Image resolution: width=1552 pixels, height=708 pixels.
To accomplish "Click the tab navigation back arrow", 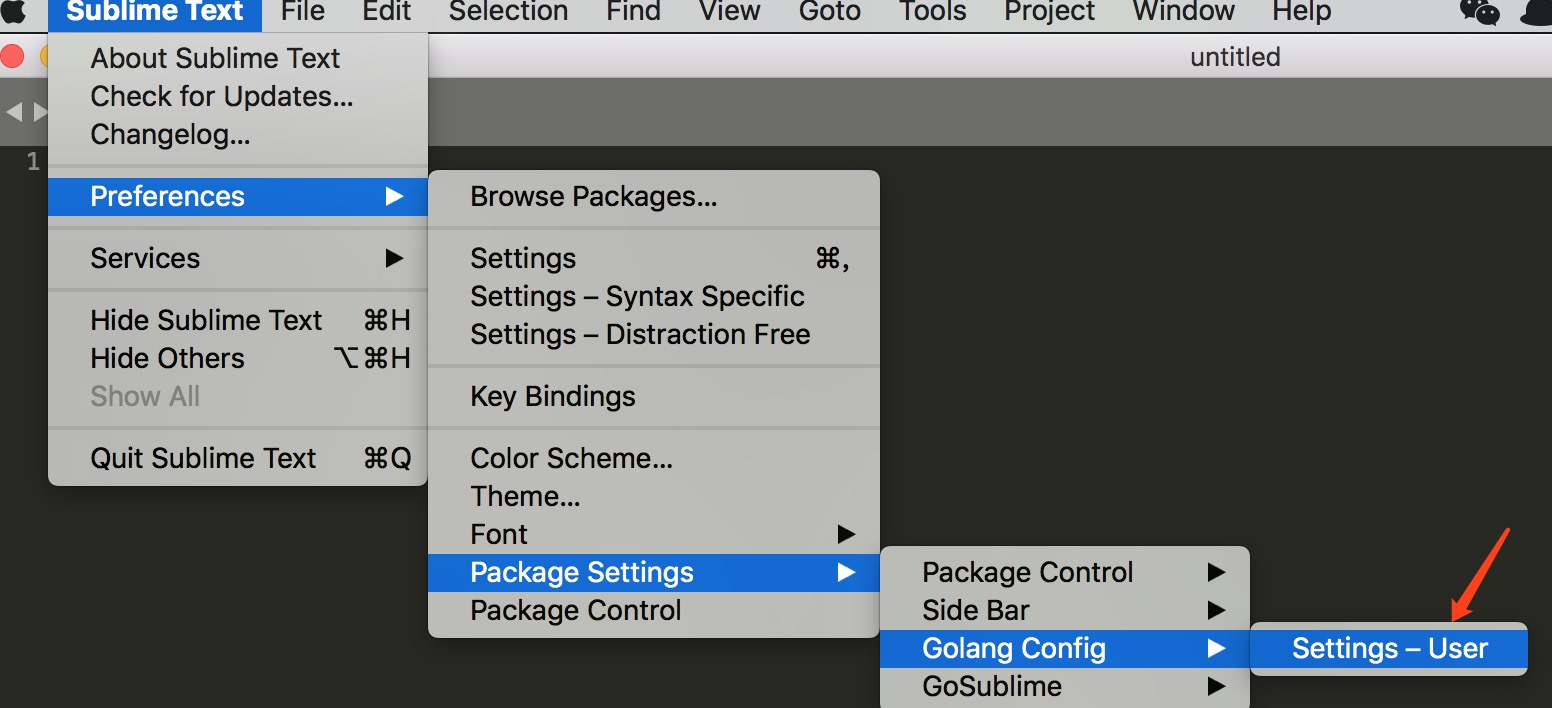I will click(14, 112).
